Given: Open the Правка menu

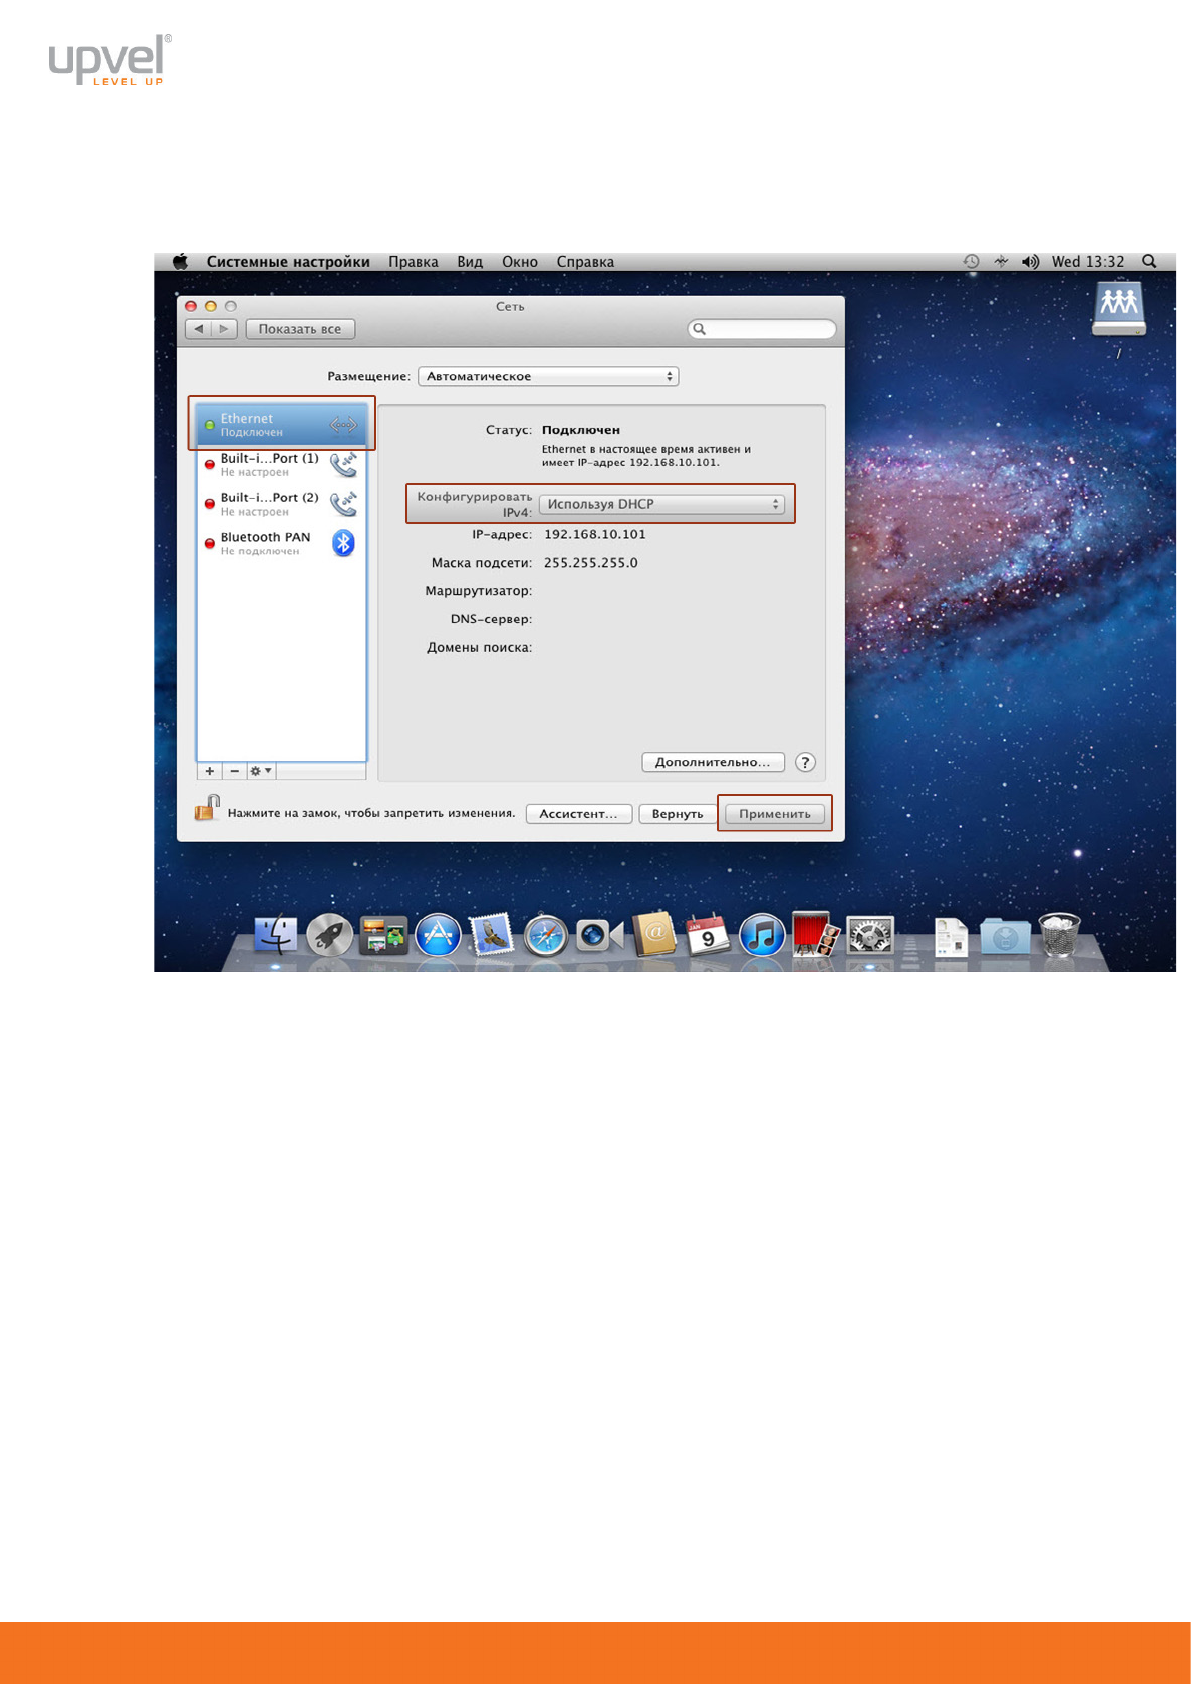Looking at the screenshot, I should (413, 262).
